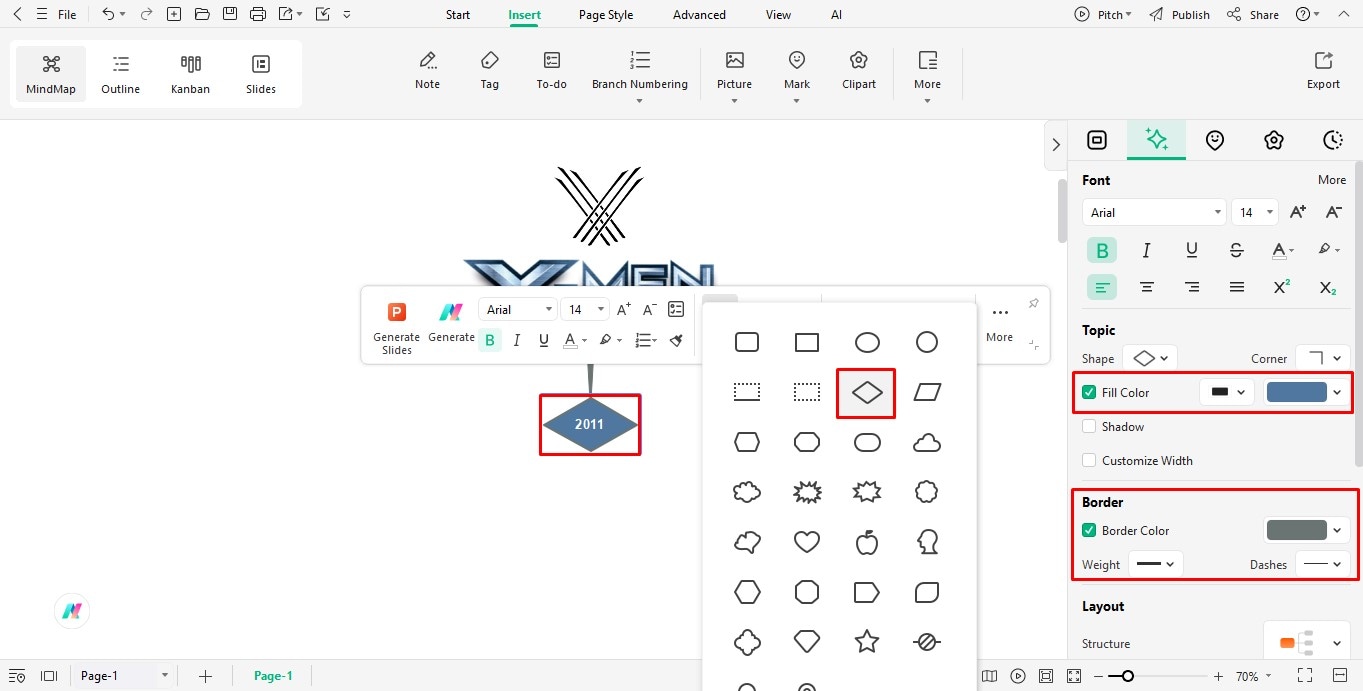Switch to Outline view mode
Screen dimensions: 1363x691
(120, 75)
